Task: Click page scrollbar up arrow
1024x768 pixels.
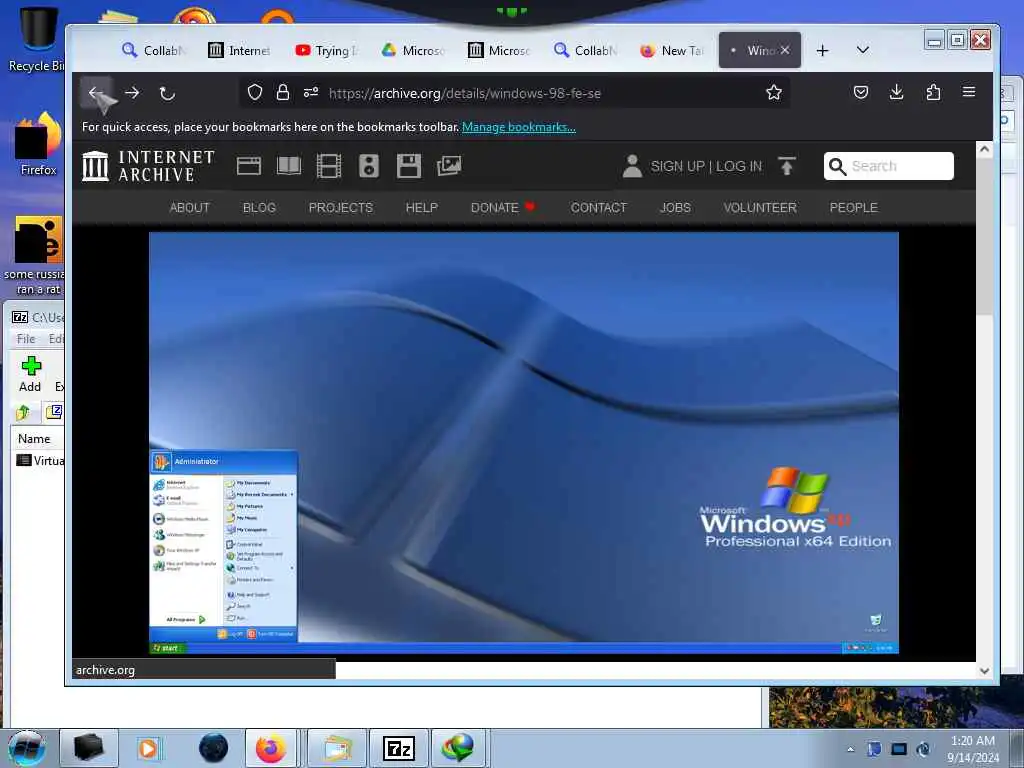Action: (x=984, y=150)
